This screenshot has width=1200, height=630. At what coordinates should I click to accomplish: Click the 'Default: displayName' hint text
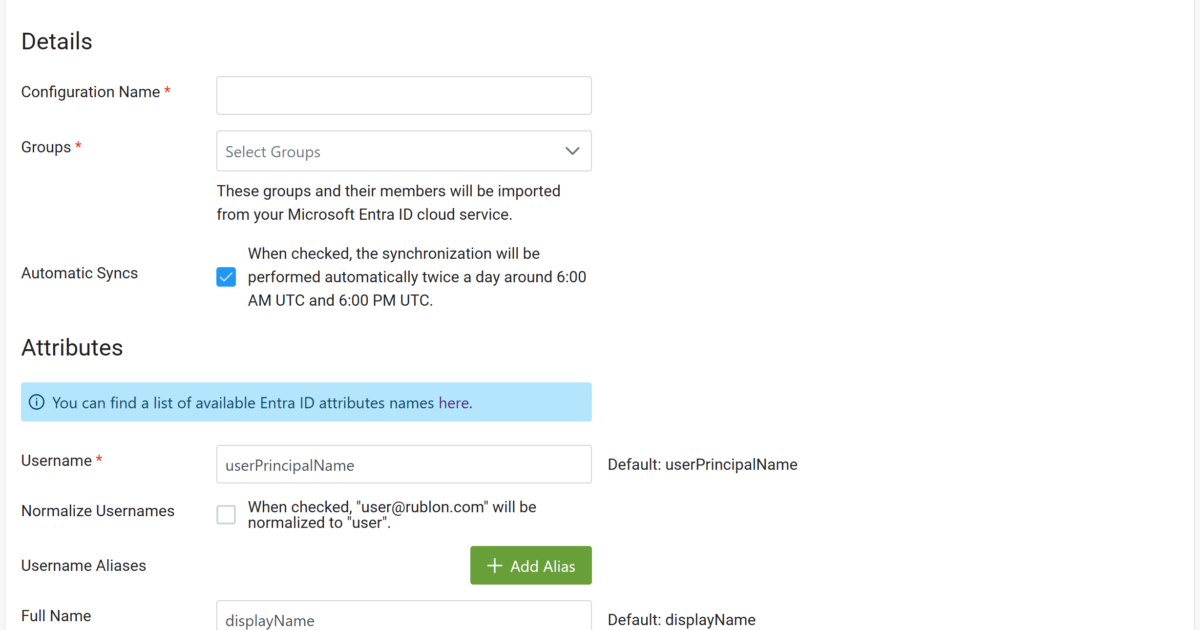point(681,620)
